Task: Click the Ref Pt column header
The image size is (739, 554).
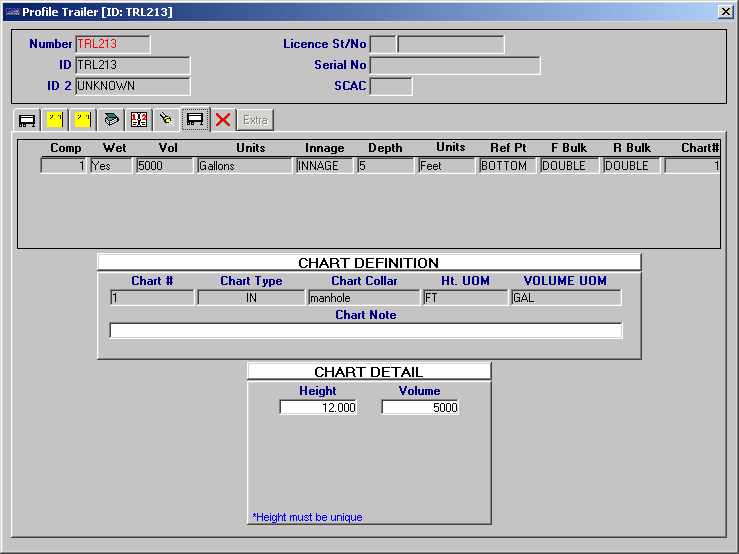Action: pyautogui.click(x=508, y=148)
